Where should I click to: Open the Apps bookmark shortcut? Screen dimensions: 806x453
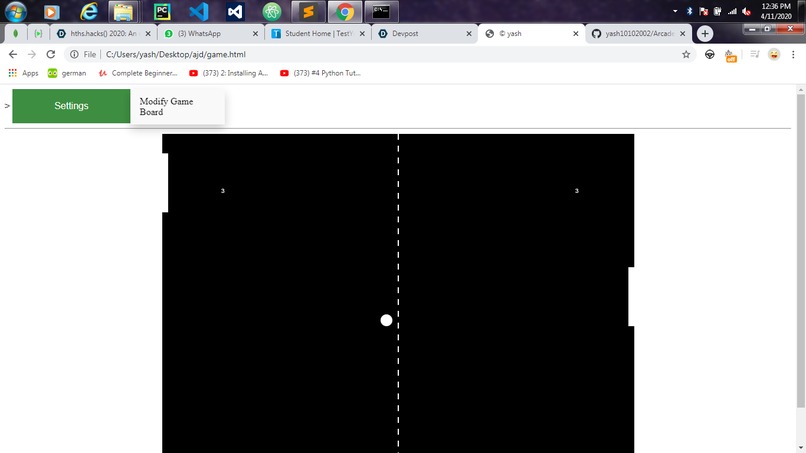click(x=23, y=73)
